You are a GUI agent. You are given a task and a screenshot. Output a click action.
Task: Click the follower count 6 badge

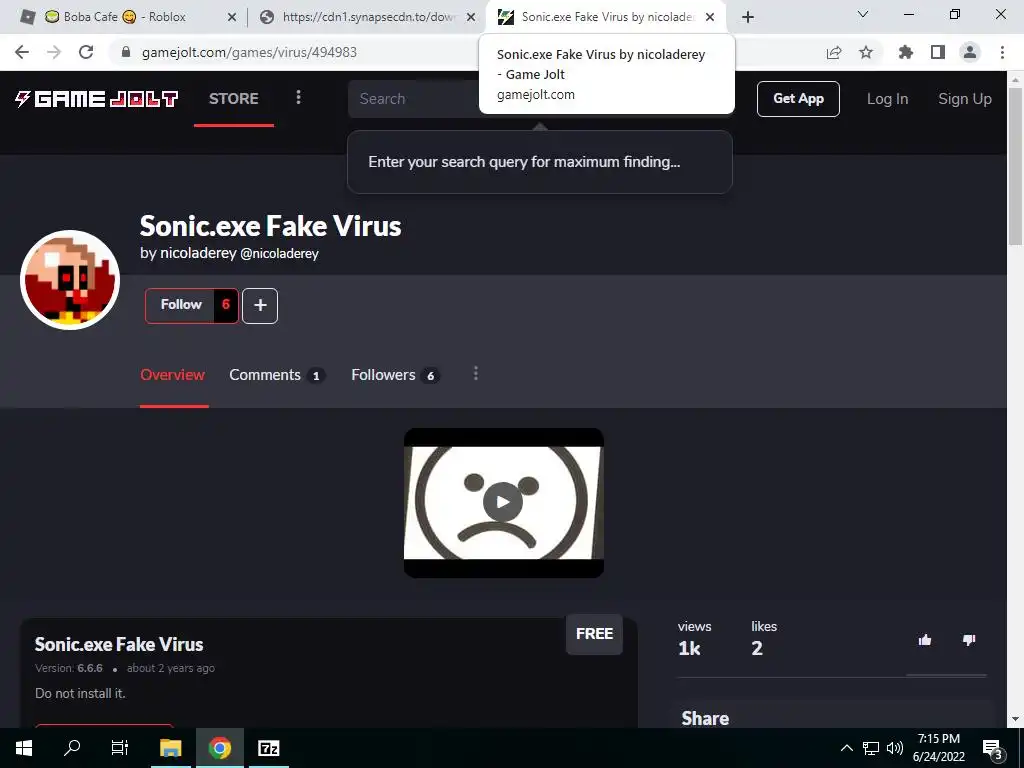[226, 305]
